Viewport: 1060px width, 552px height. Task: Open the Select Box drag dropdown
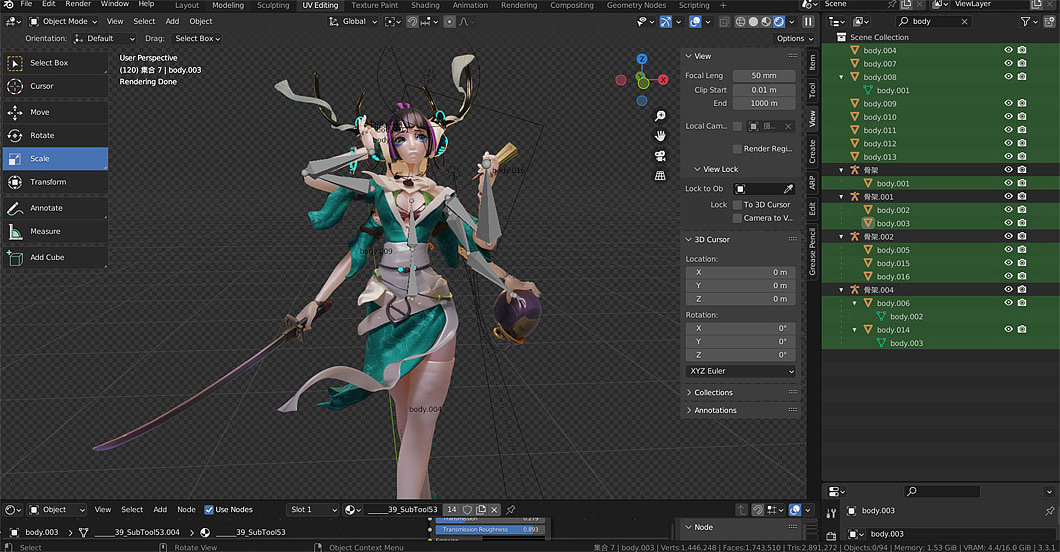pos(197,39)
